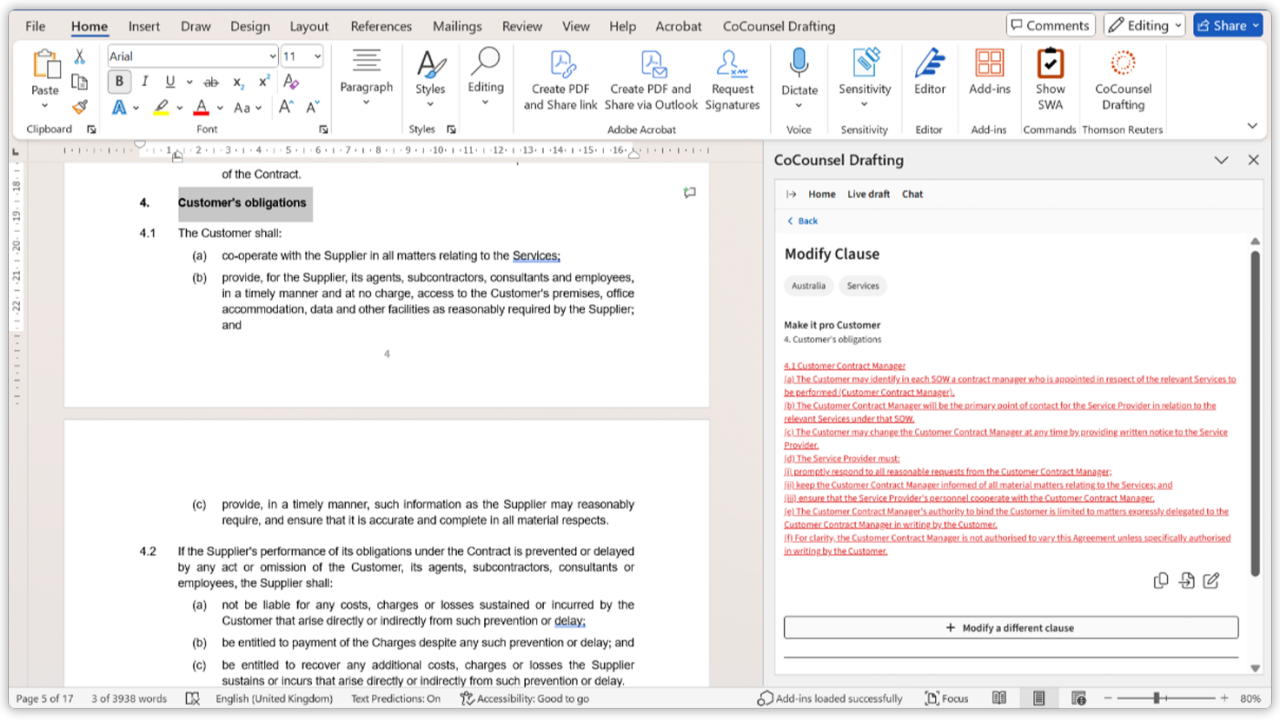Increase font size with Grow Font

(x=286, y=107)
